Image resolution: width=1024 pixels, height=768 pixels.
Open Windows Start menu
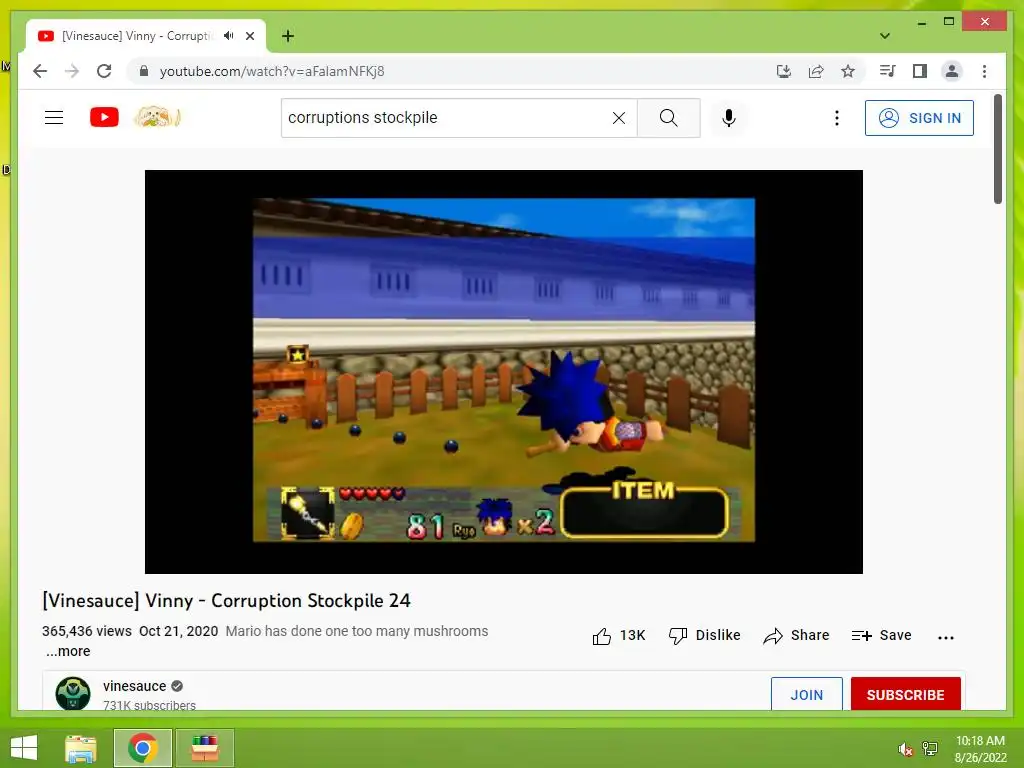24,748
